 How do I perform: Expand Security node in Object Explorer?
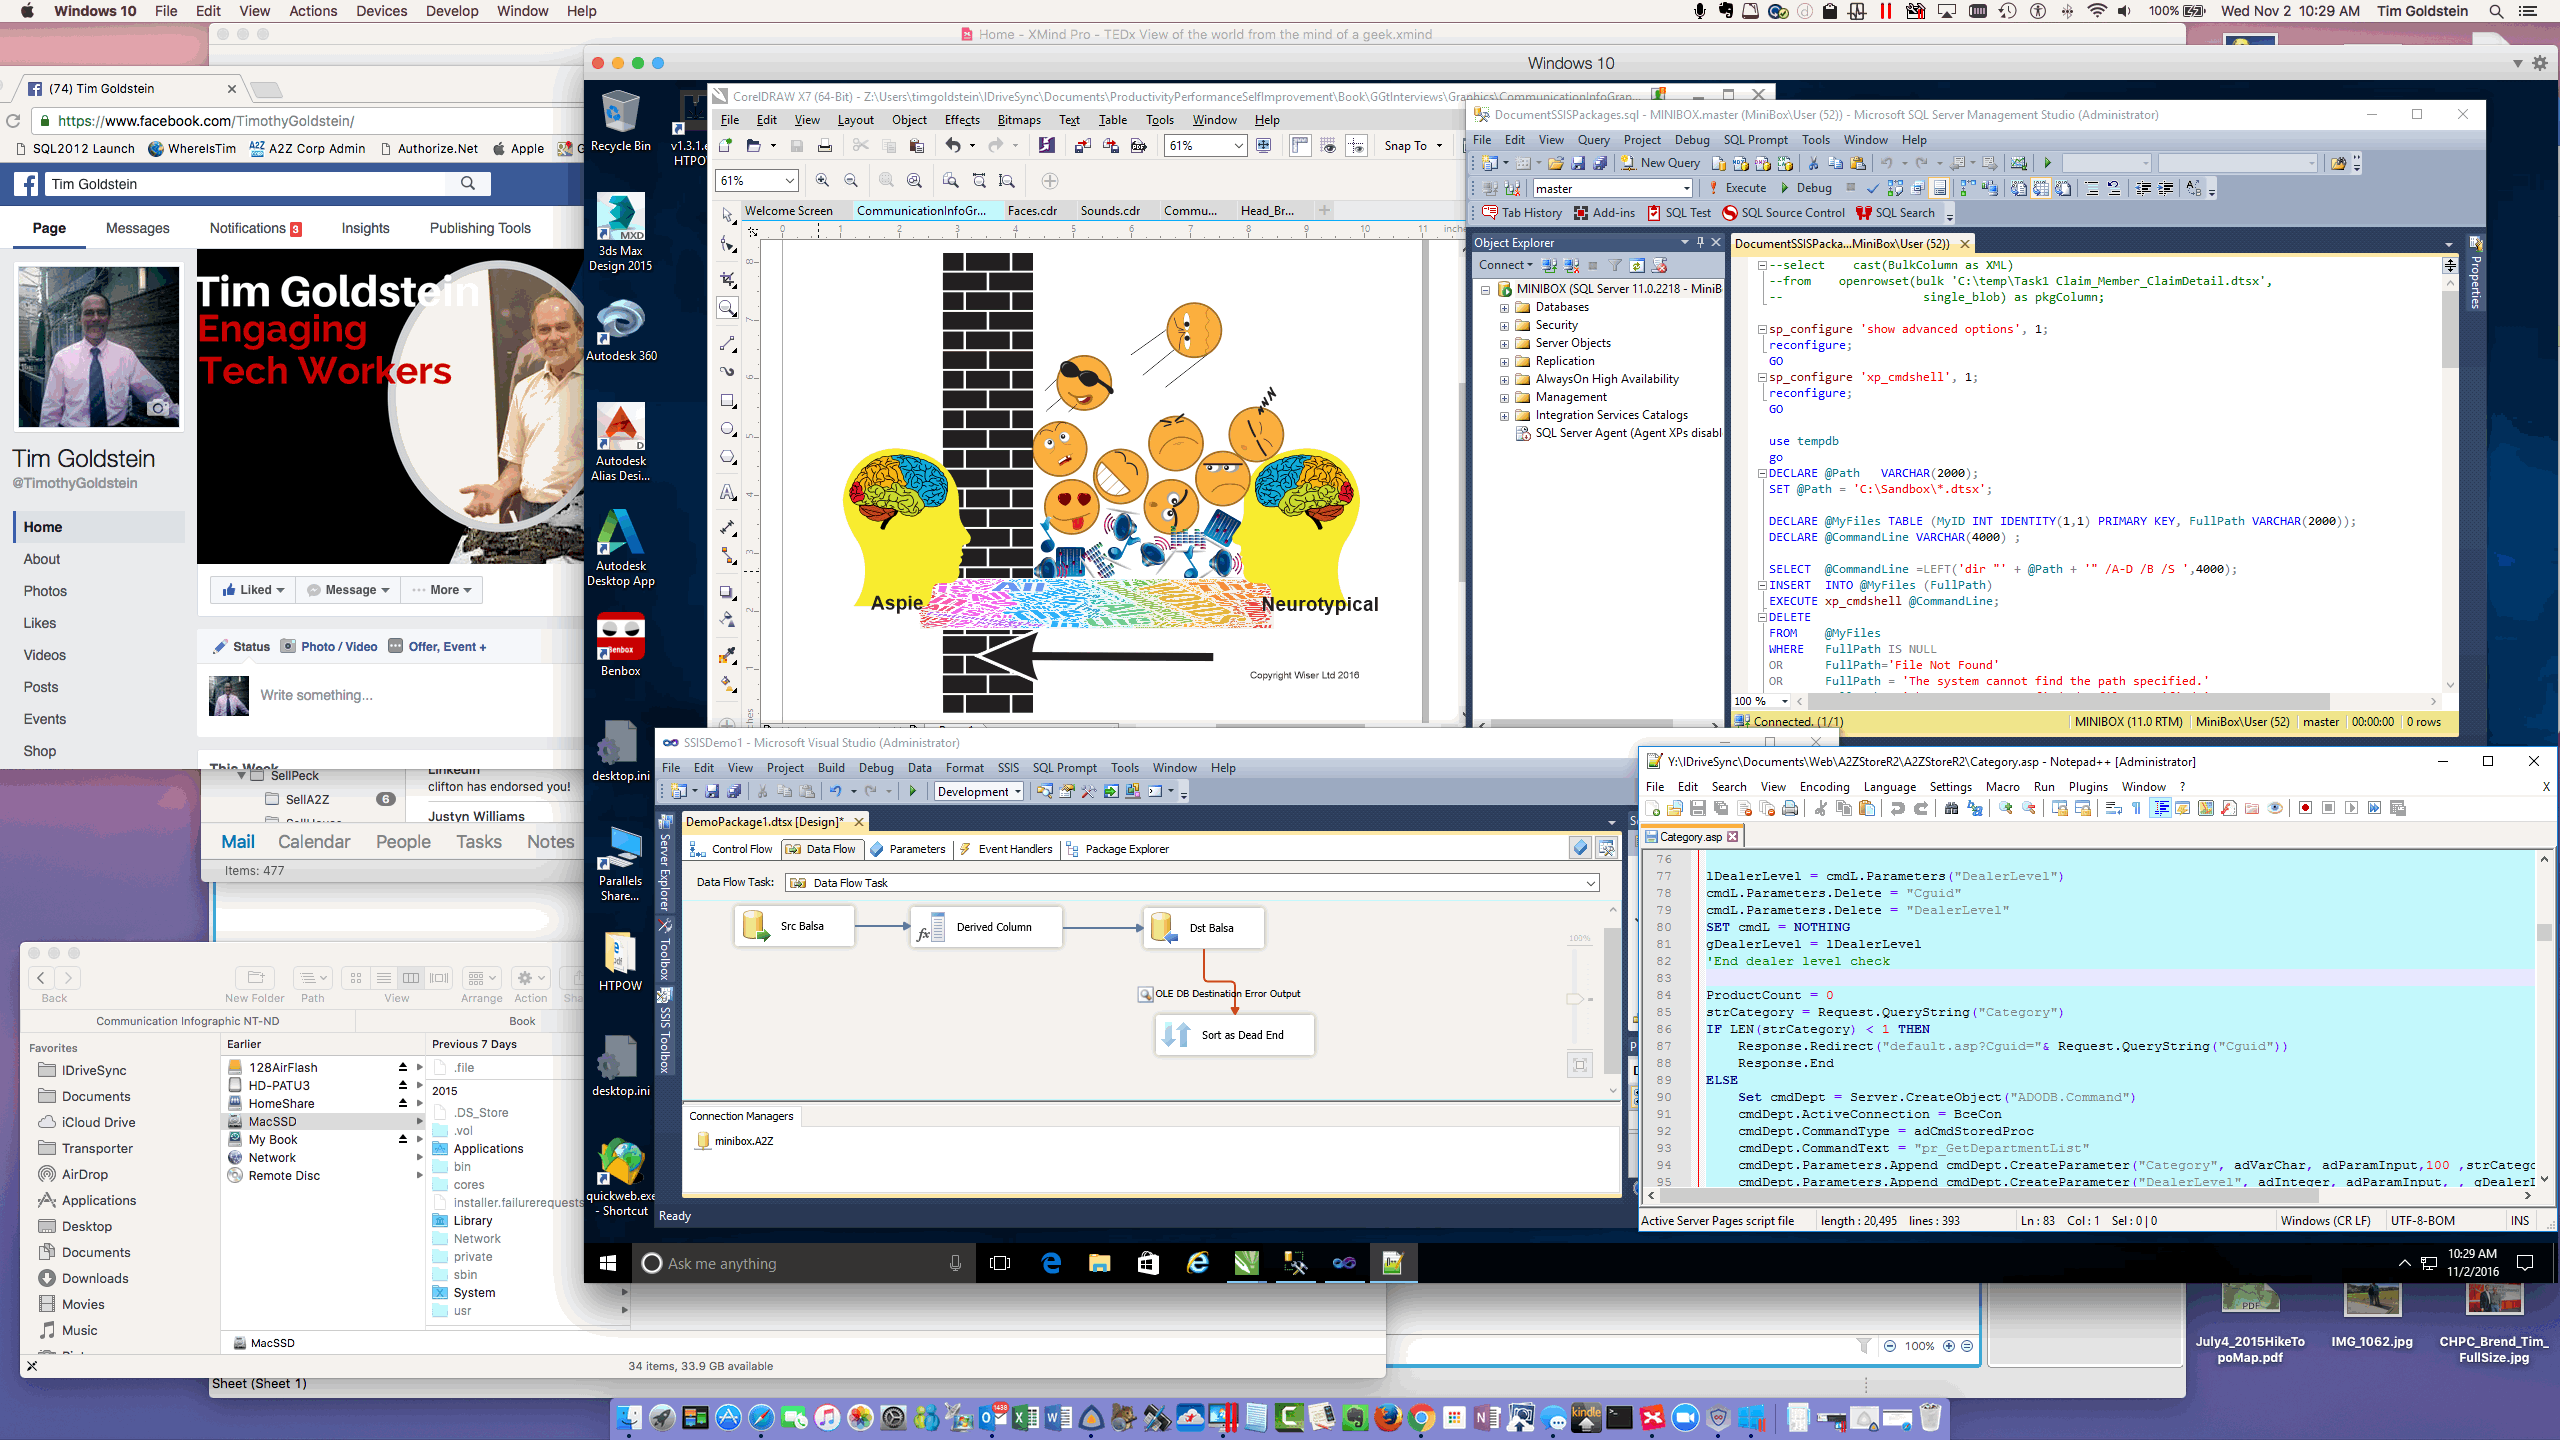1504,326
